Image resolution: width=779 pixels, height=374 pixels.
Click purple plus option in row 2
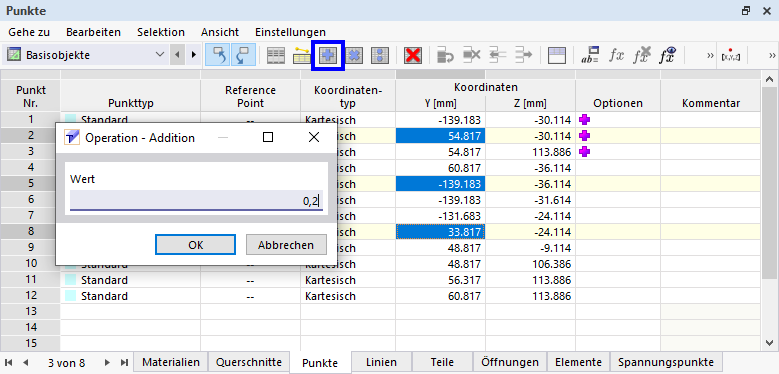coord(585,136)
